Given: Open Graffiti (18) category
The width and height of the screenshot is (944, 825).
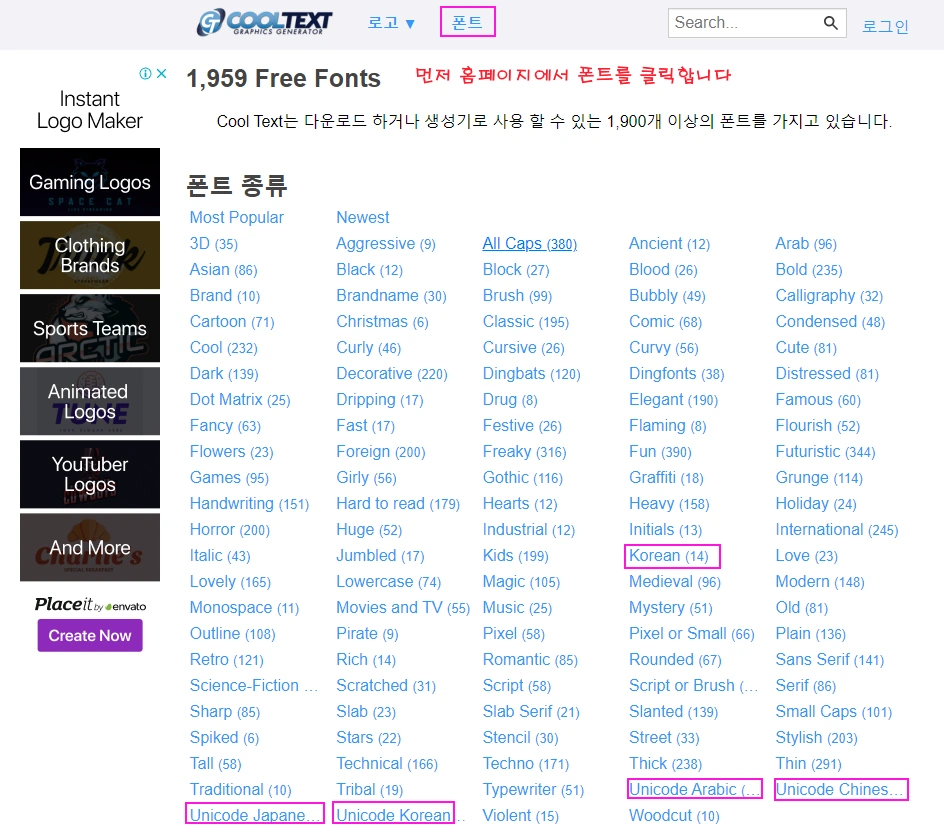Looking at the screenshot, I should [666, 478].
